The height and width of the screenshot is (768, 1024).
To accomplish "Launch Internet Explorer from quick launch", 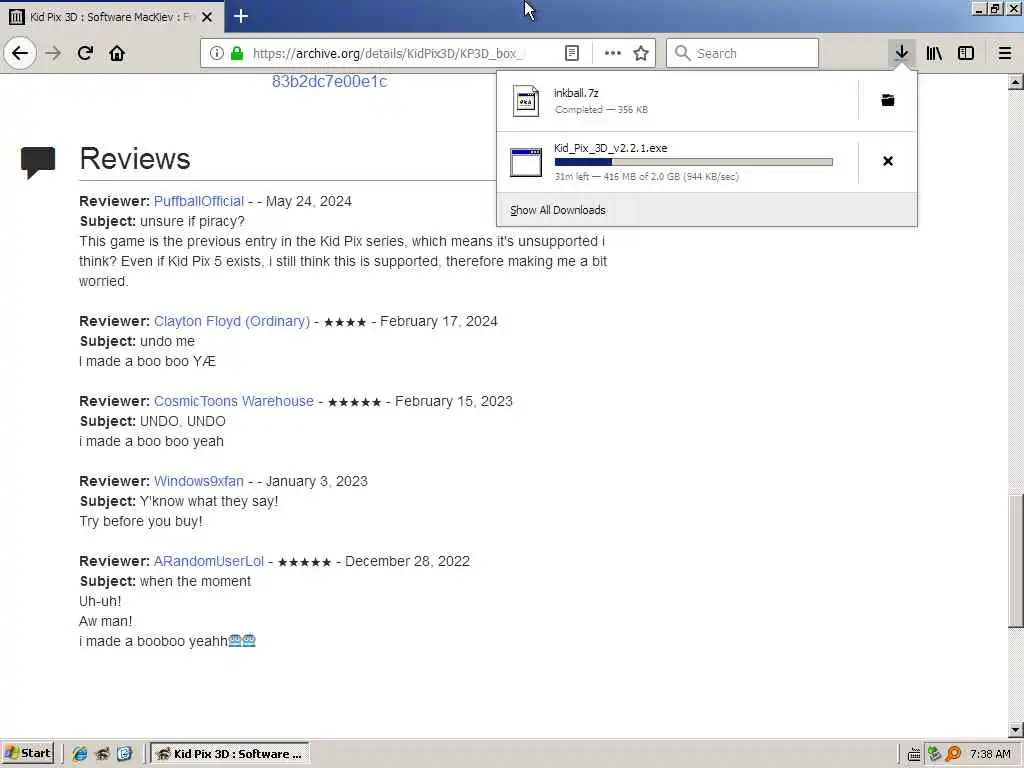I will 80,754.
